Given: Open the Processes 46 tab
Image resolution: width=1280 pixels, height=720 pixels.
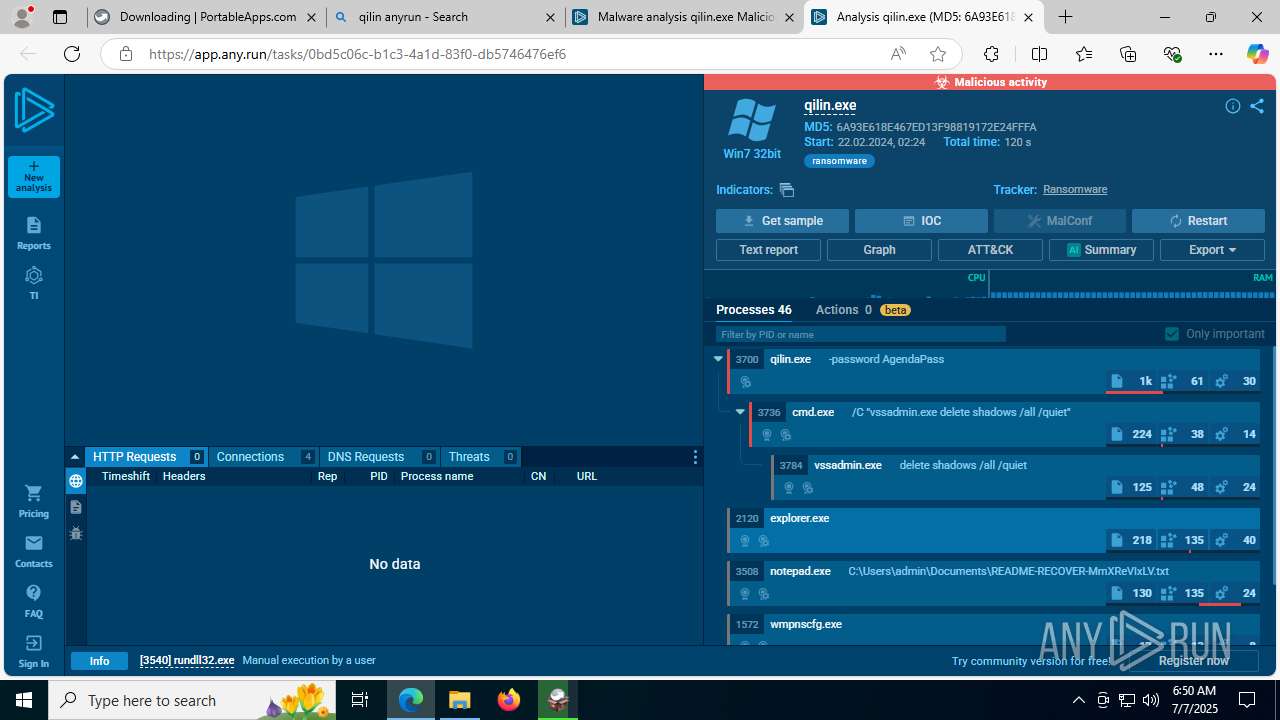Looking at the screenshot, I should (754, 310).
